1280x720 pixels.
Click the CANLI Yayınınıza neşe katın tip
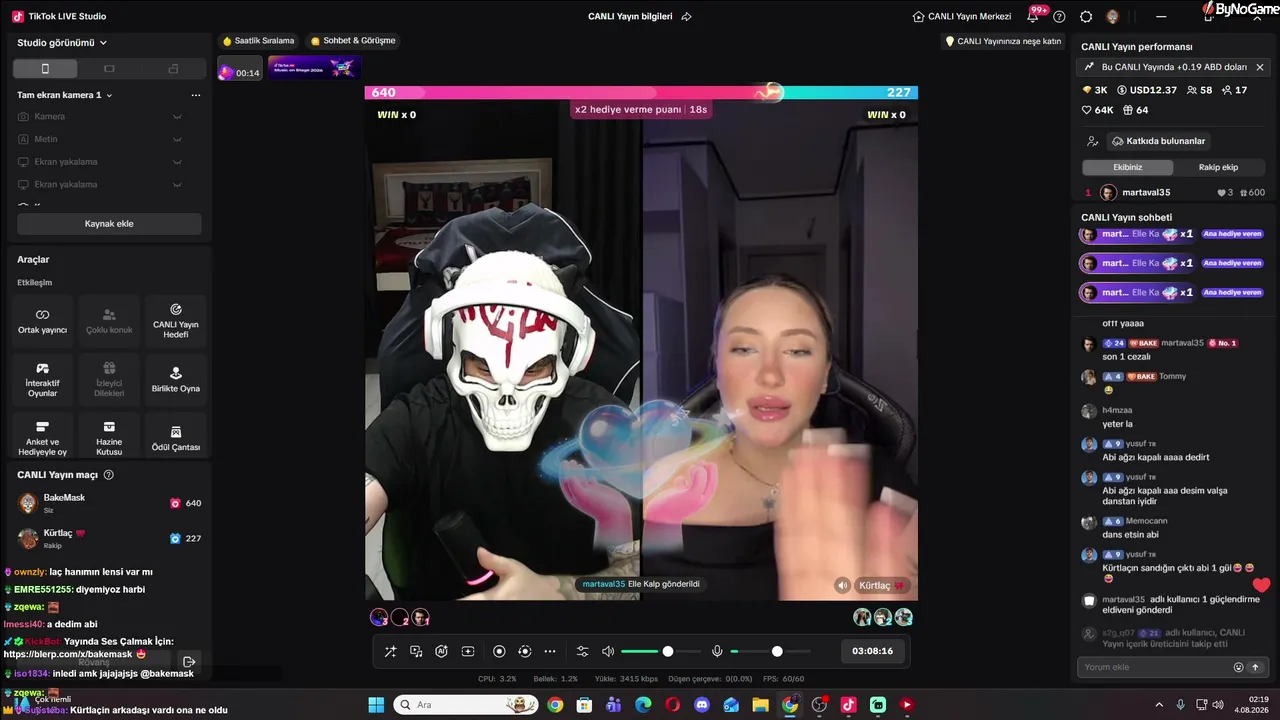point(1003,41)
